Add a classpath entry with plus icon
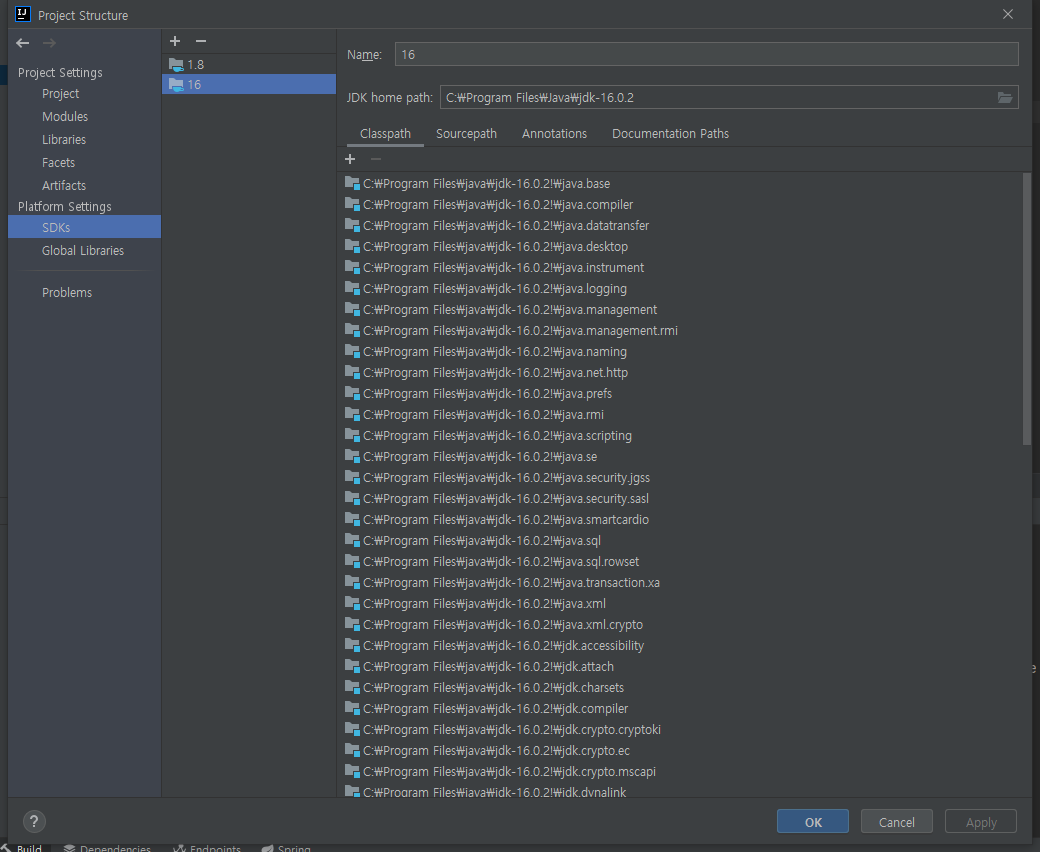Screen dimensions: 1040x852 [x=350, y=159]
